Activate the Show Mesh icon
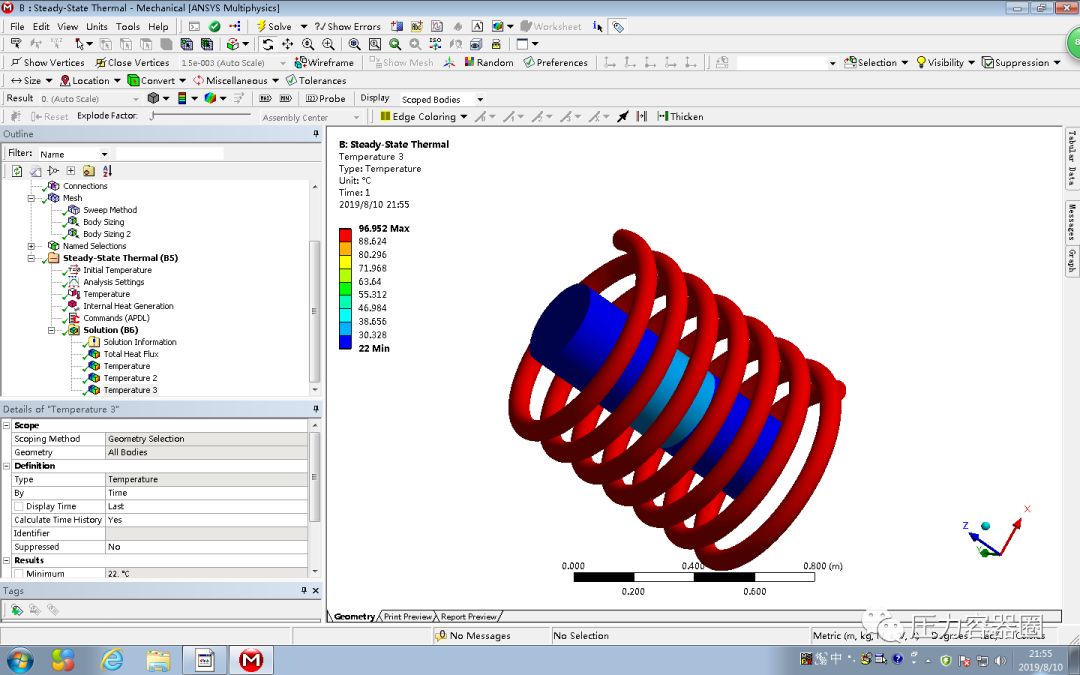1080x675 pixels. coord(400,62)
